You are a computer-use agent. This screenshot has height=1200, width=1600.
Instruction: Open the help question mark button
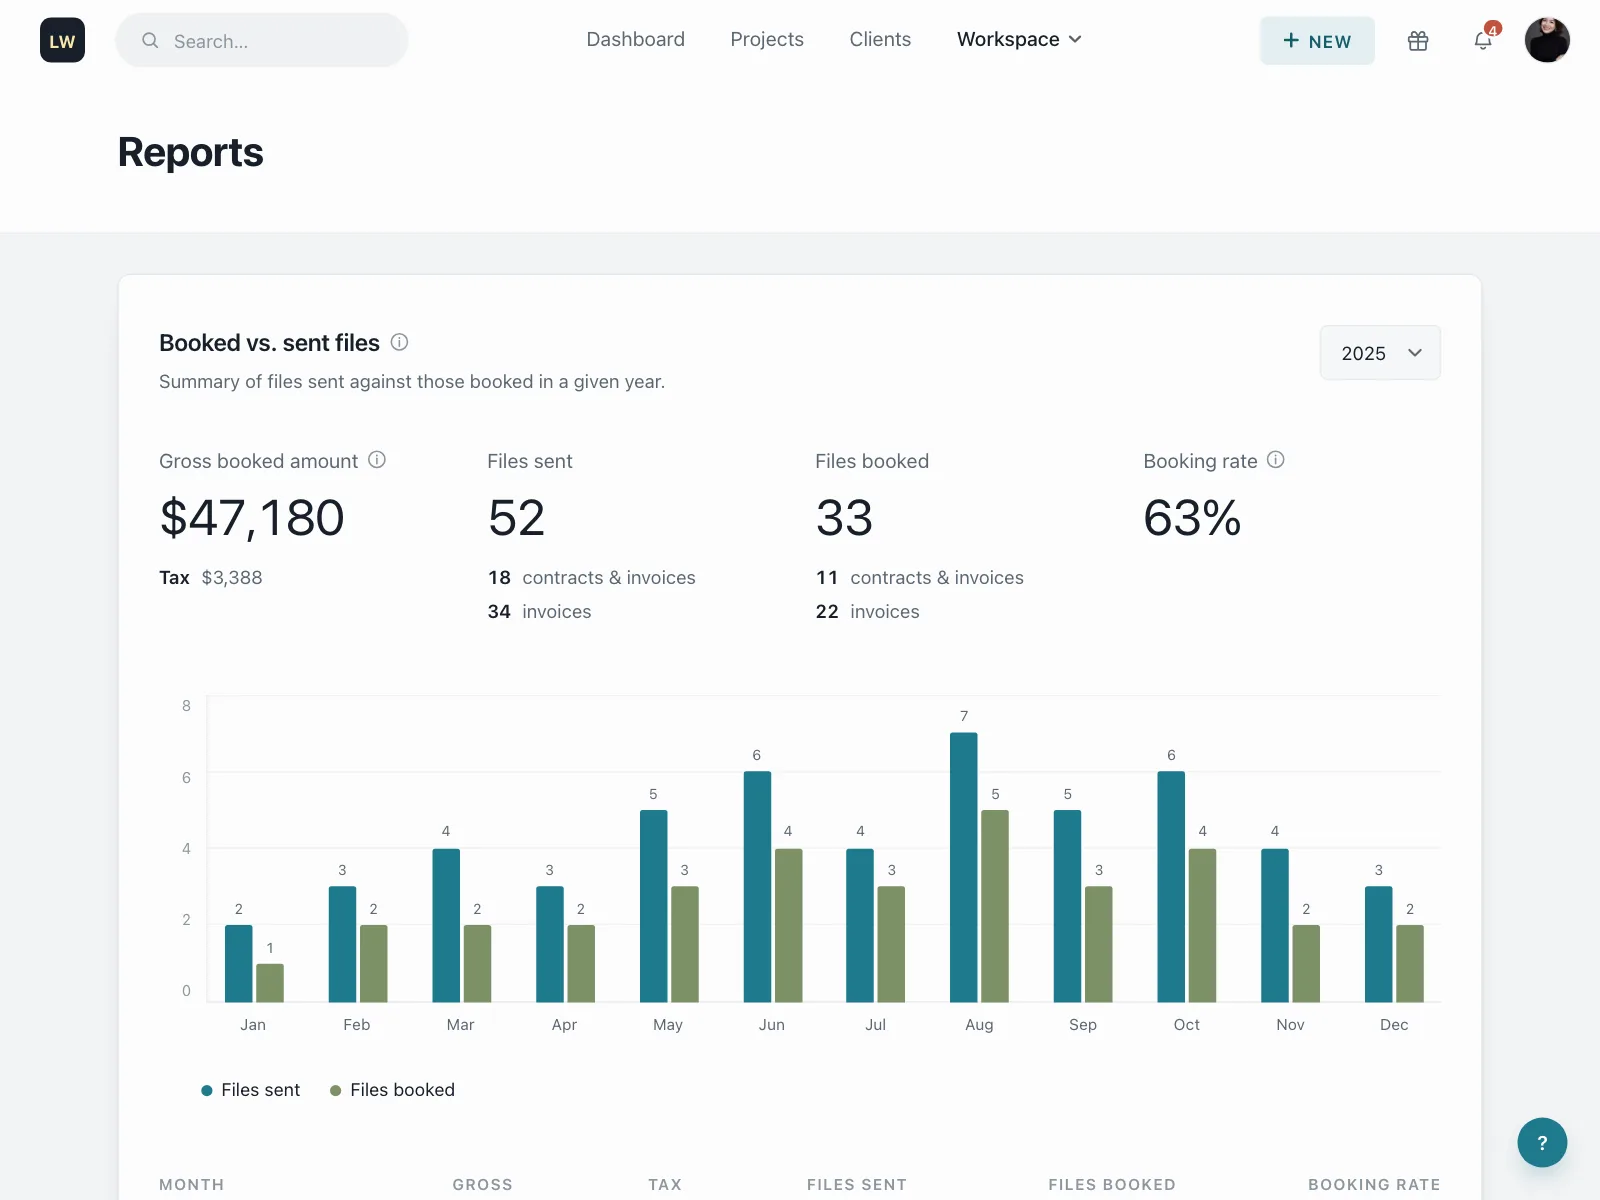tap(1542, 1142)
